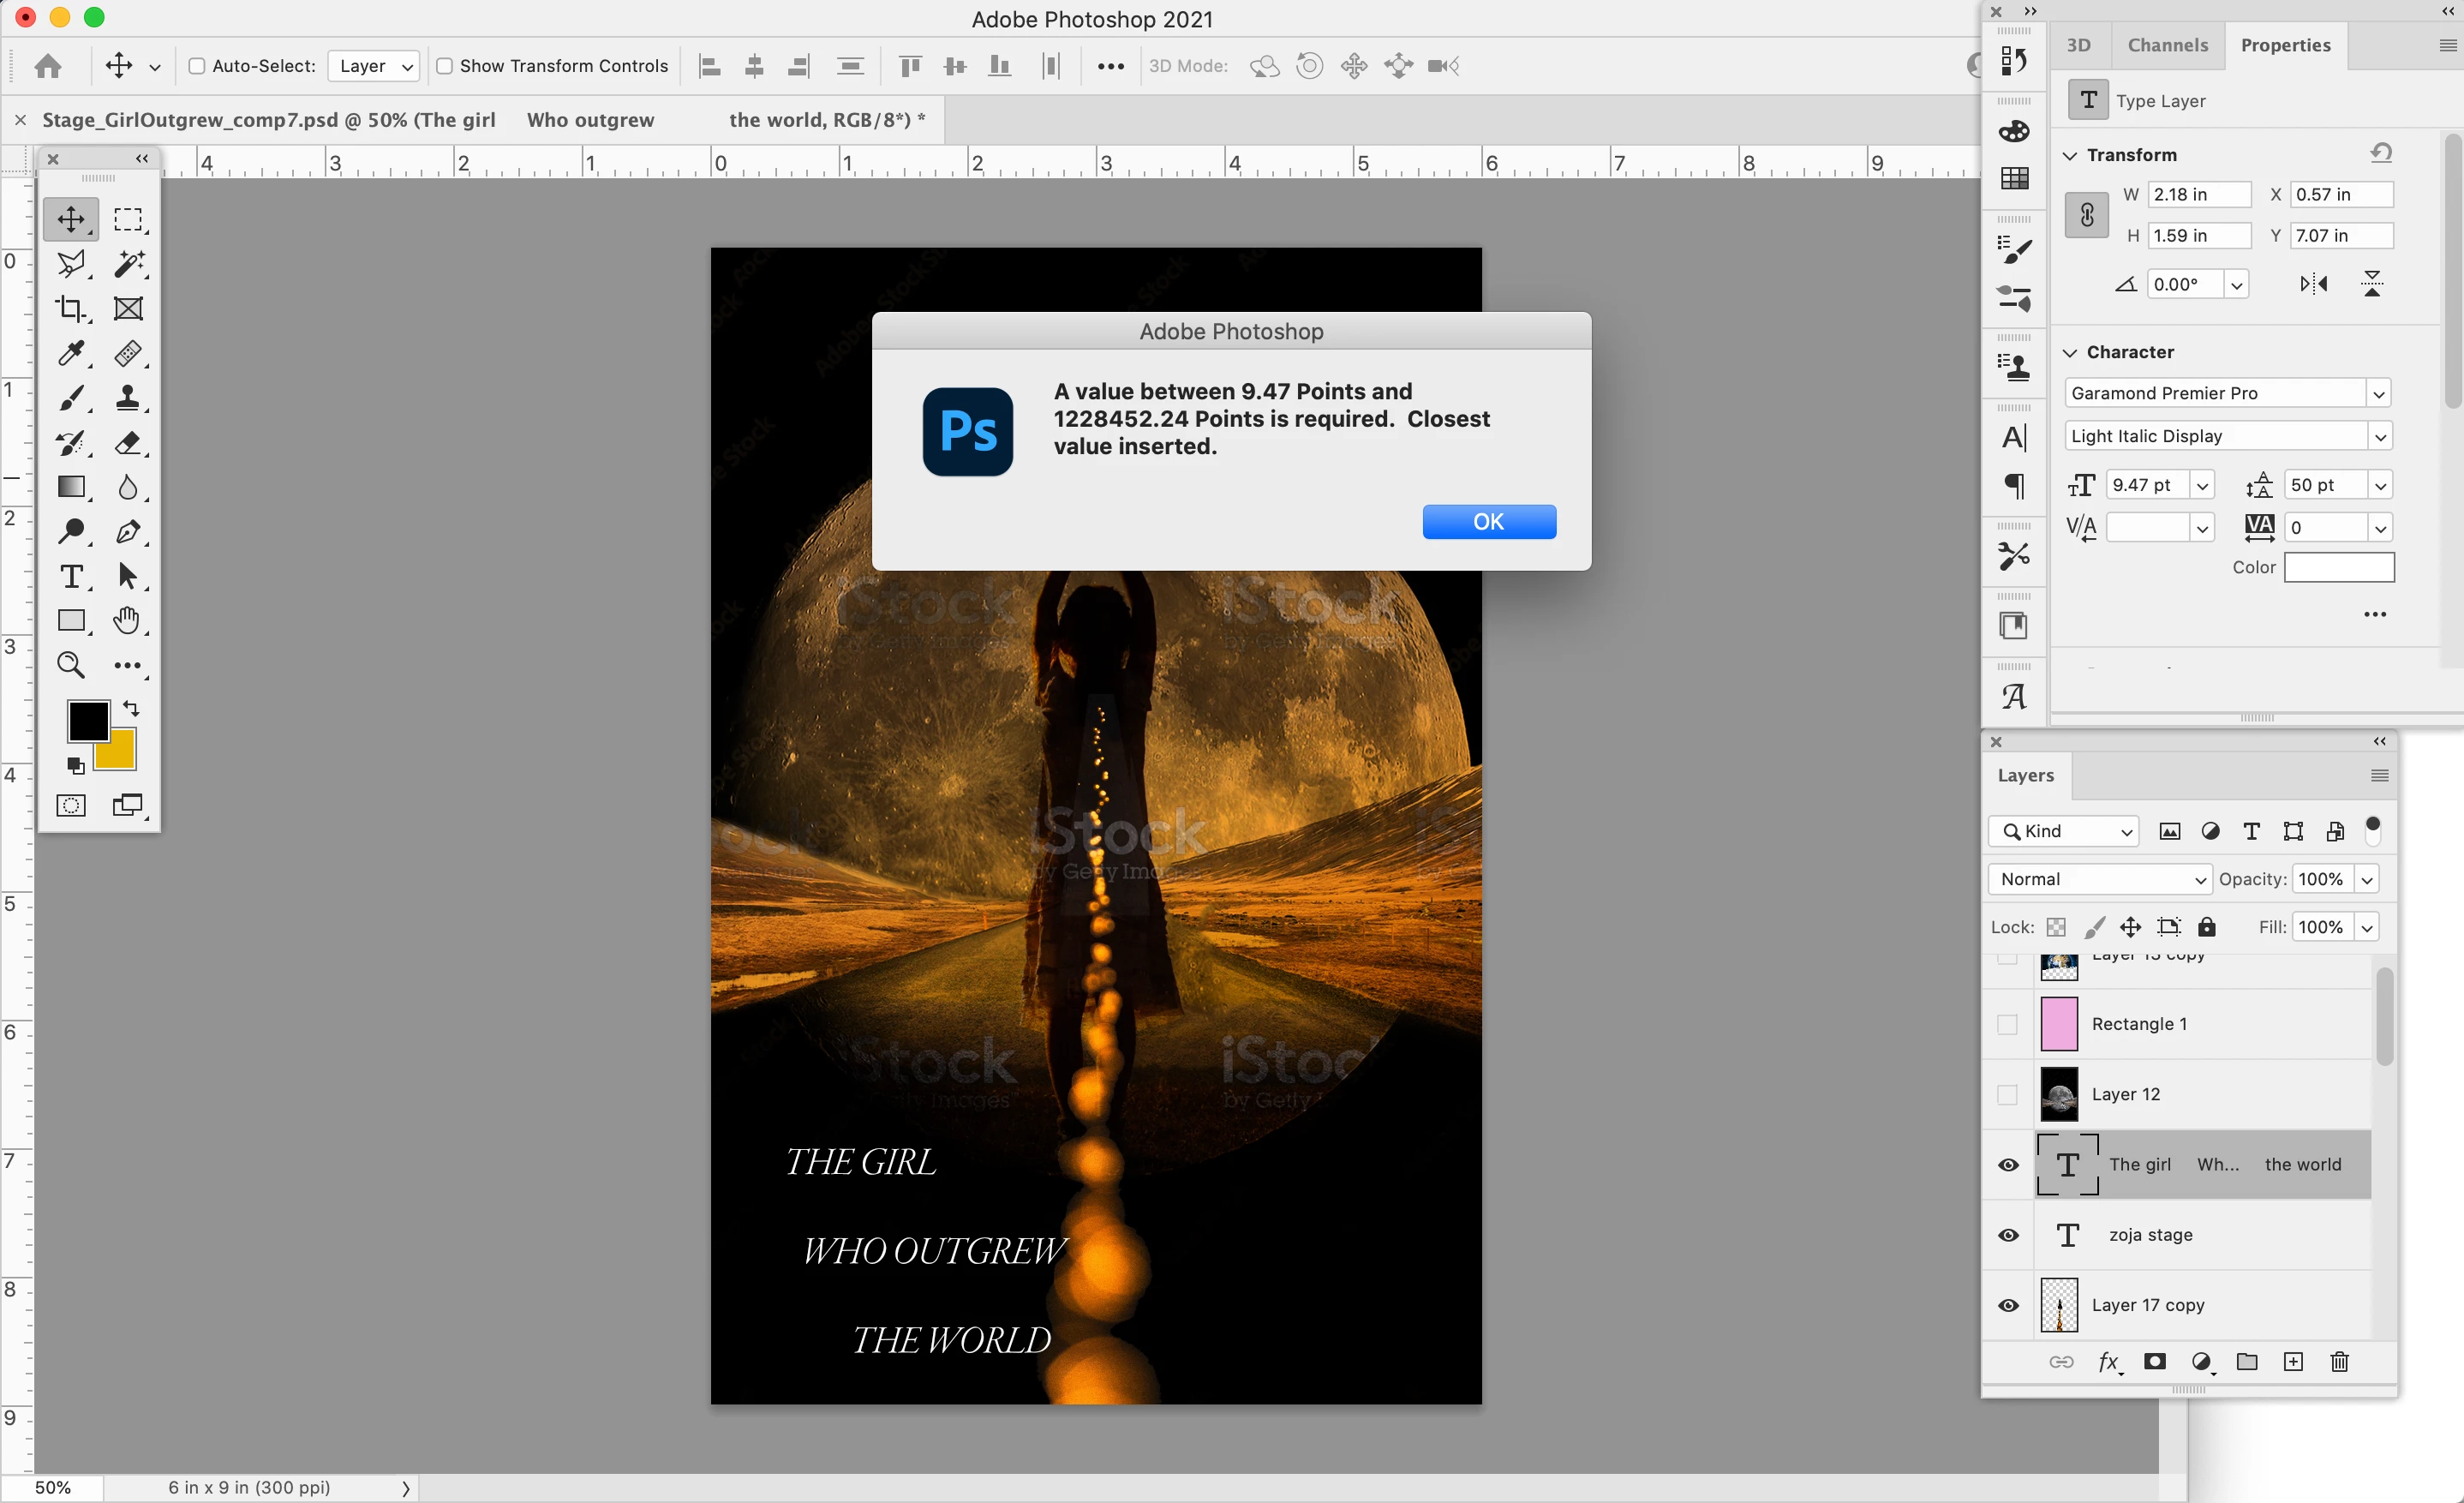Viewport: 2464px width, 1503px height.
Task: Switch to the Channels tab
Action: [2167, 45]
